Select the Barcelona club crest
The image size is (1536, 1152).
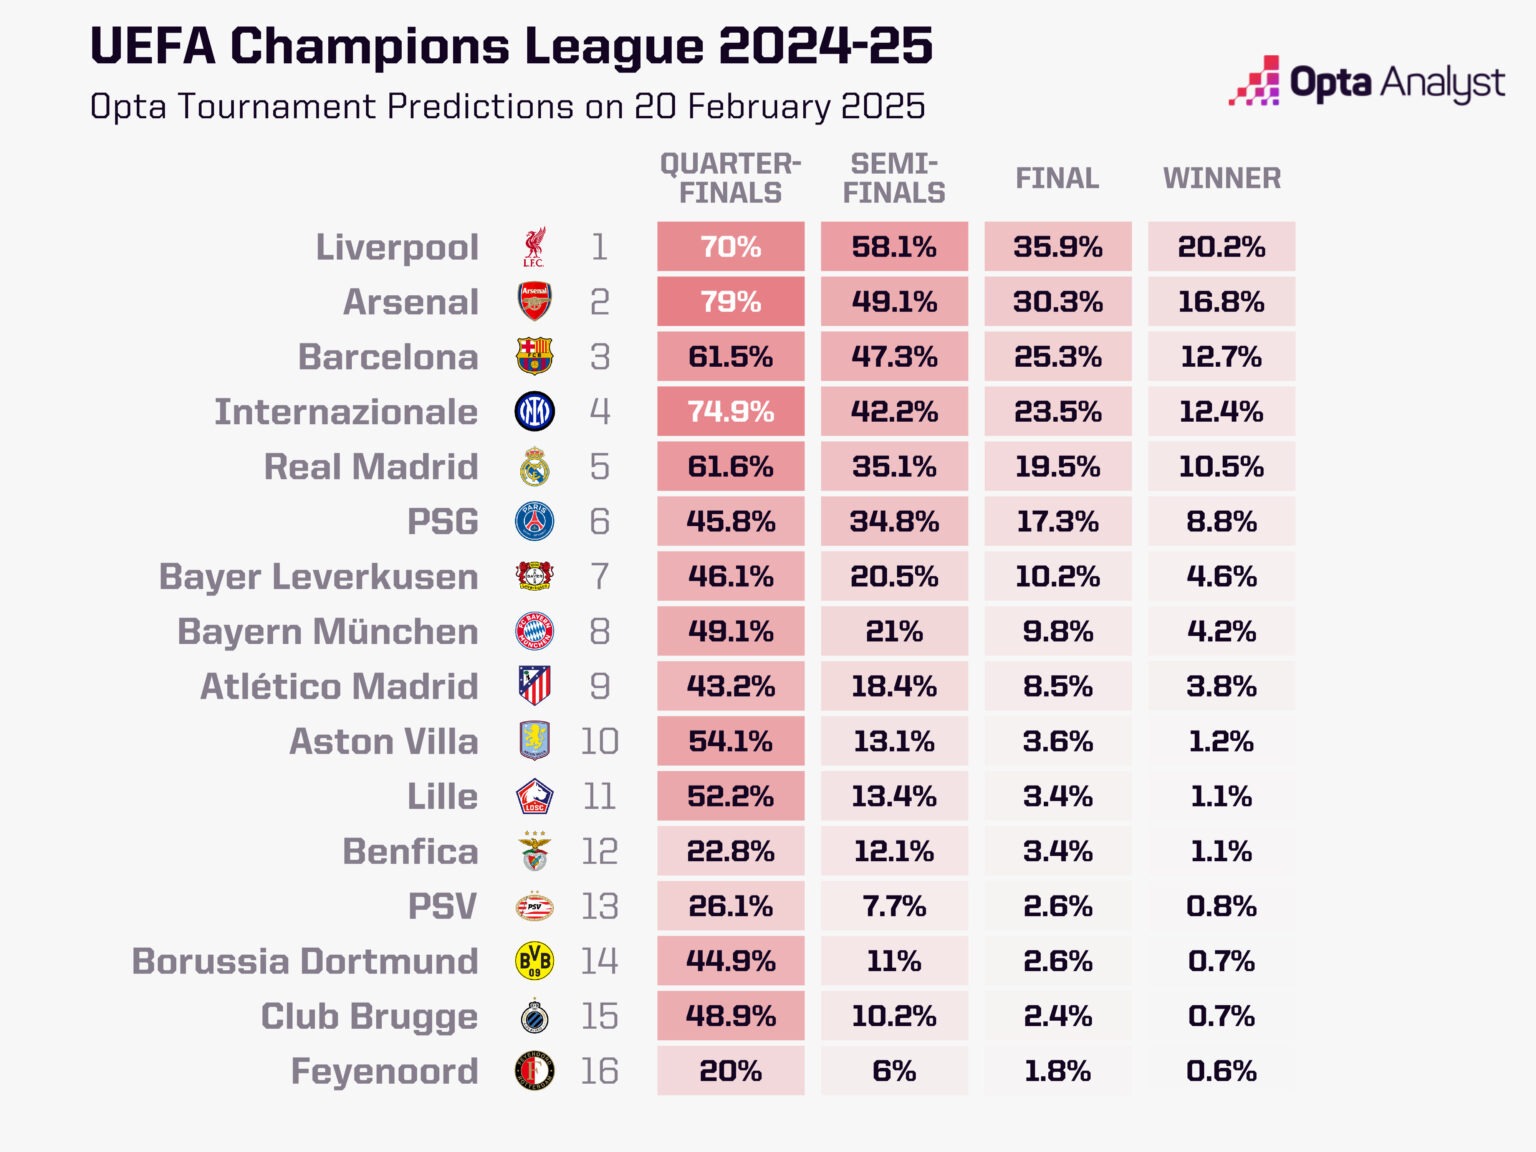534,357
